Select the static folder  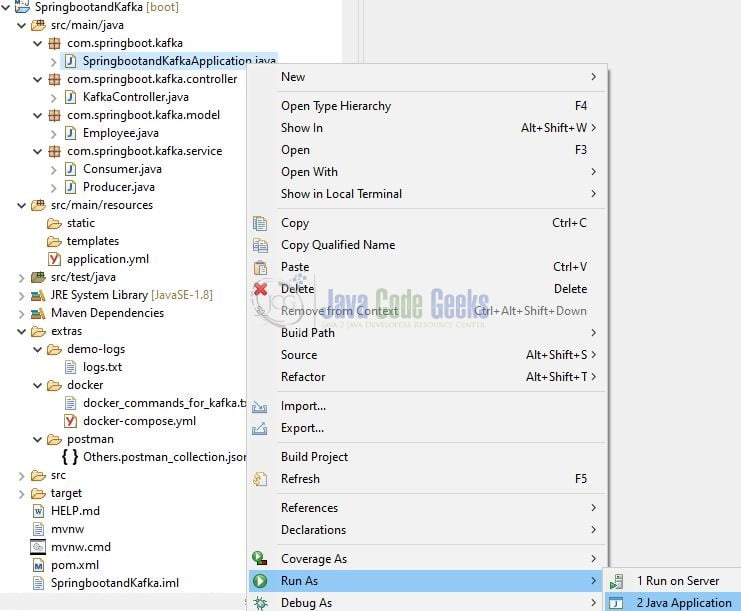click(81, 223)
